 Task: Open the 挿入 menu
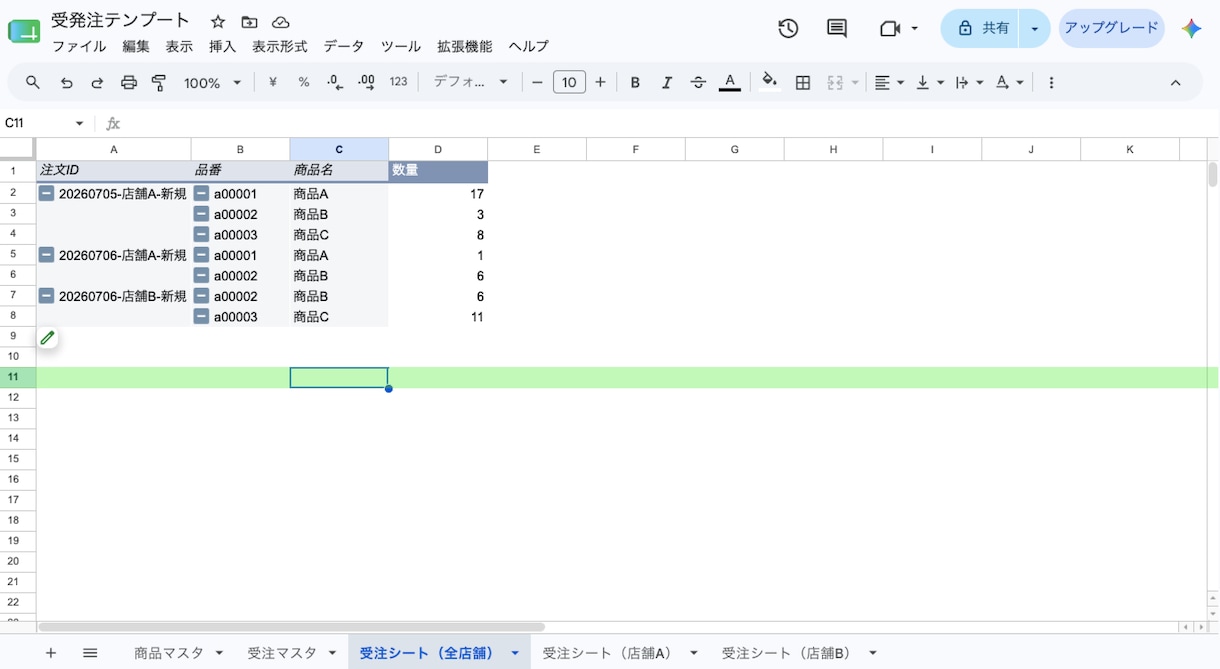click(222, 46)
